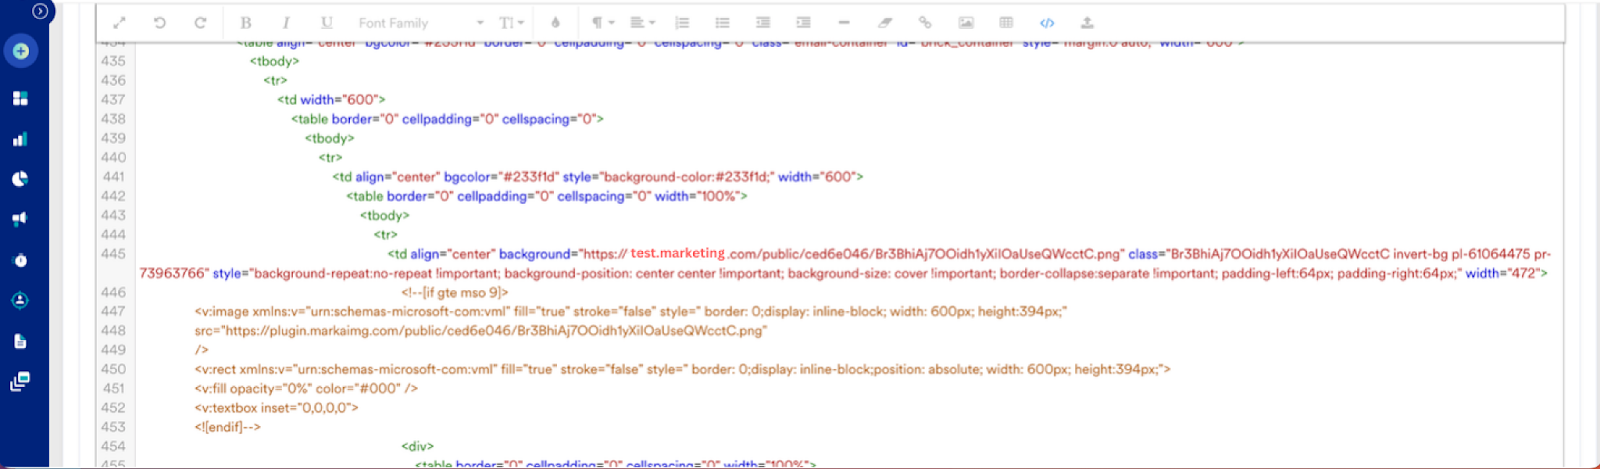Open the Font Family dropdown
The image size is (1600, 469).
click(420, 22)
